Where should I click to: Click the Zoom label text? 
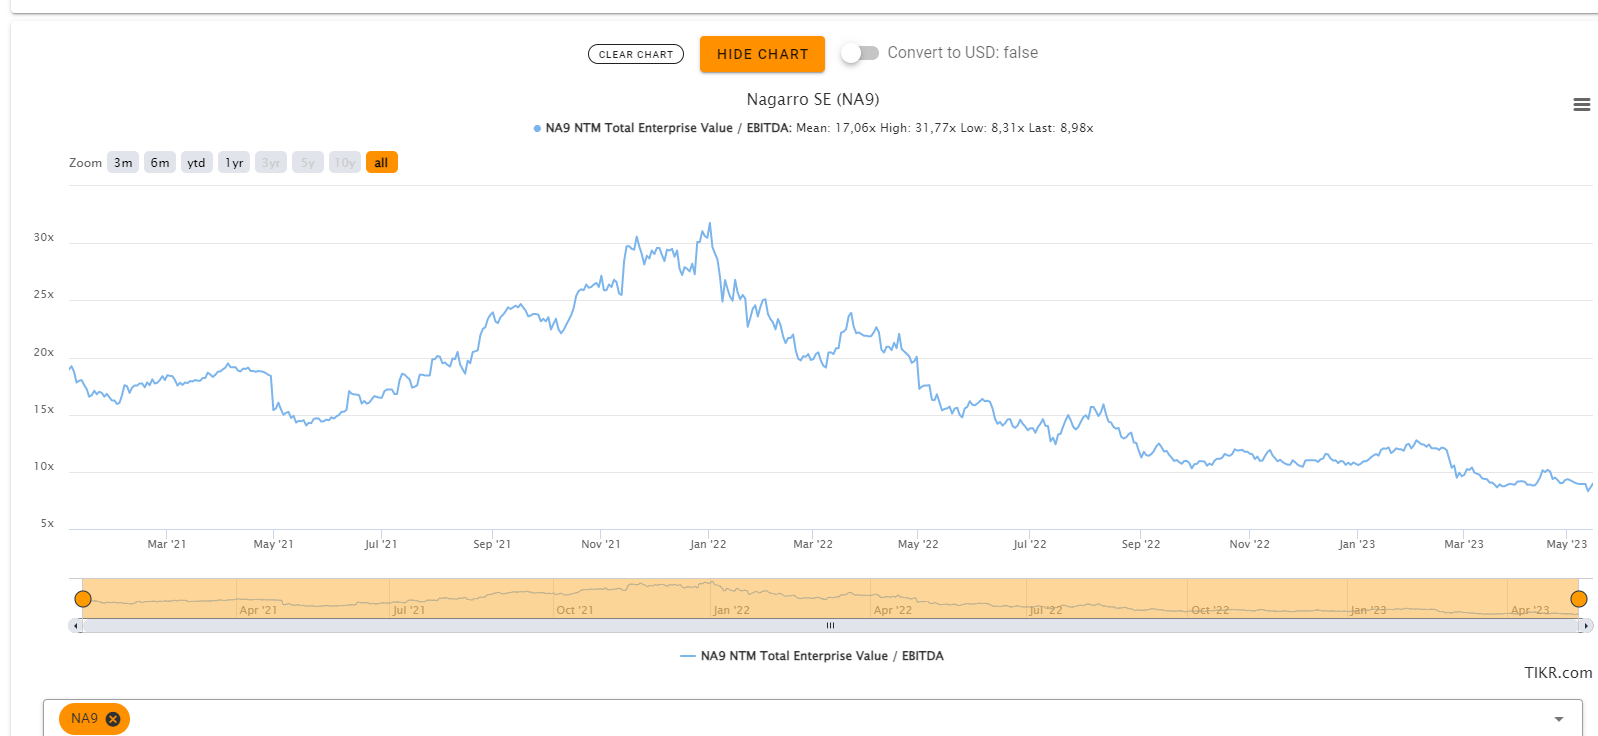pyautogui.click(x=86, y=163)
